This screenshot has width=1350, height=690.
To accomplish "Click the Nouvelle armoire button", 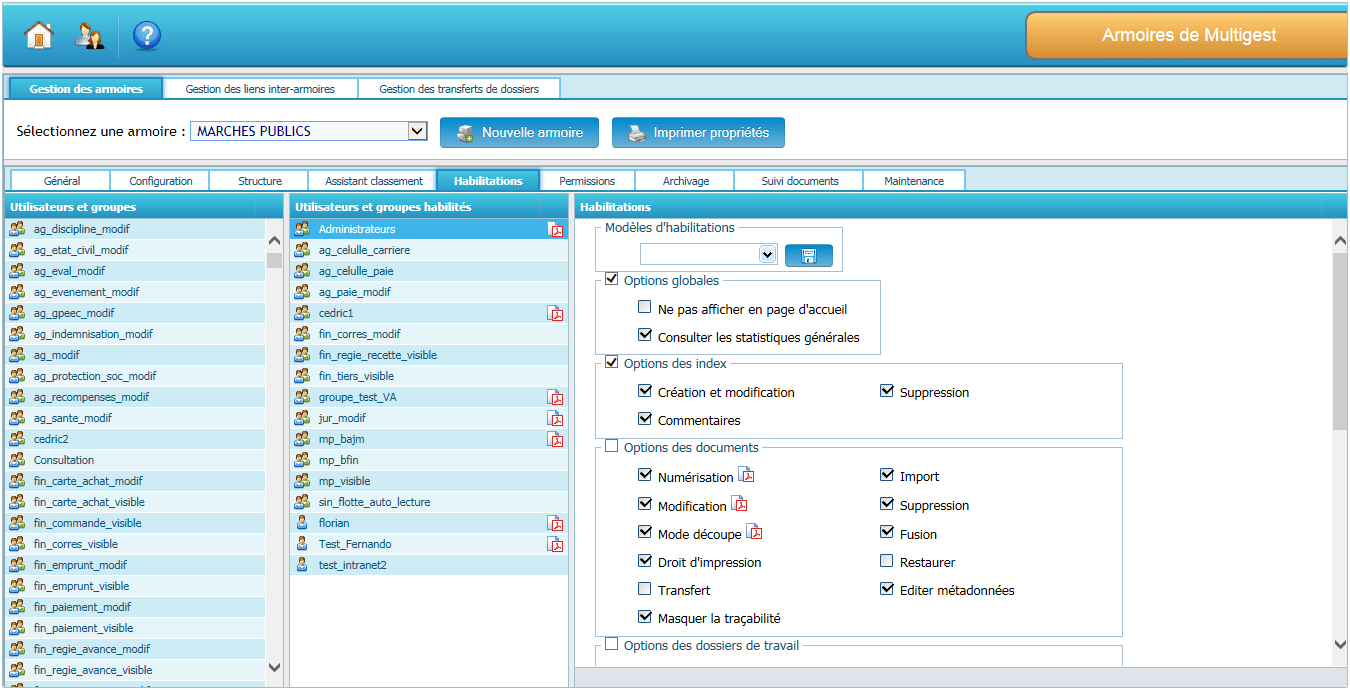I will coord(519,133).
